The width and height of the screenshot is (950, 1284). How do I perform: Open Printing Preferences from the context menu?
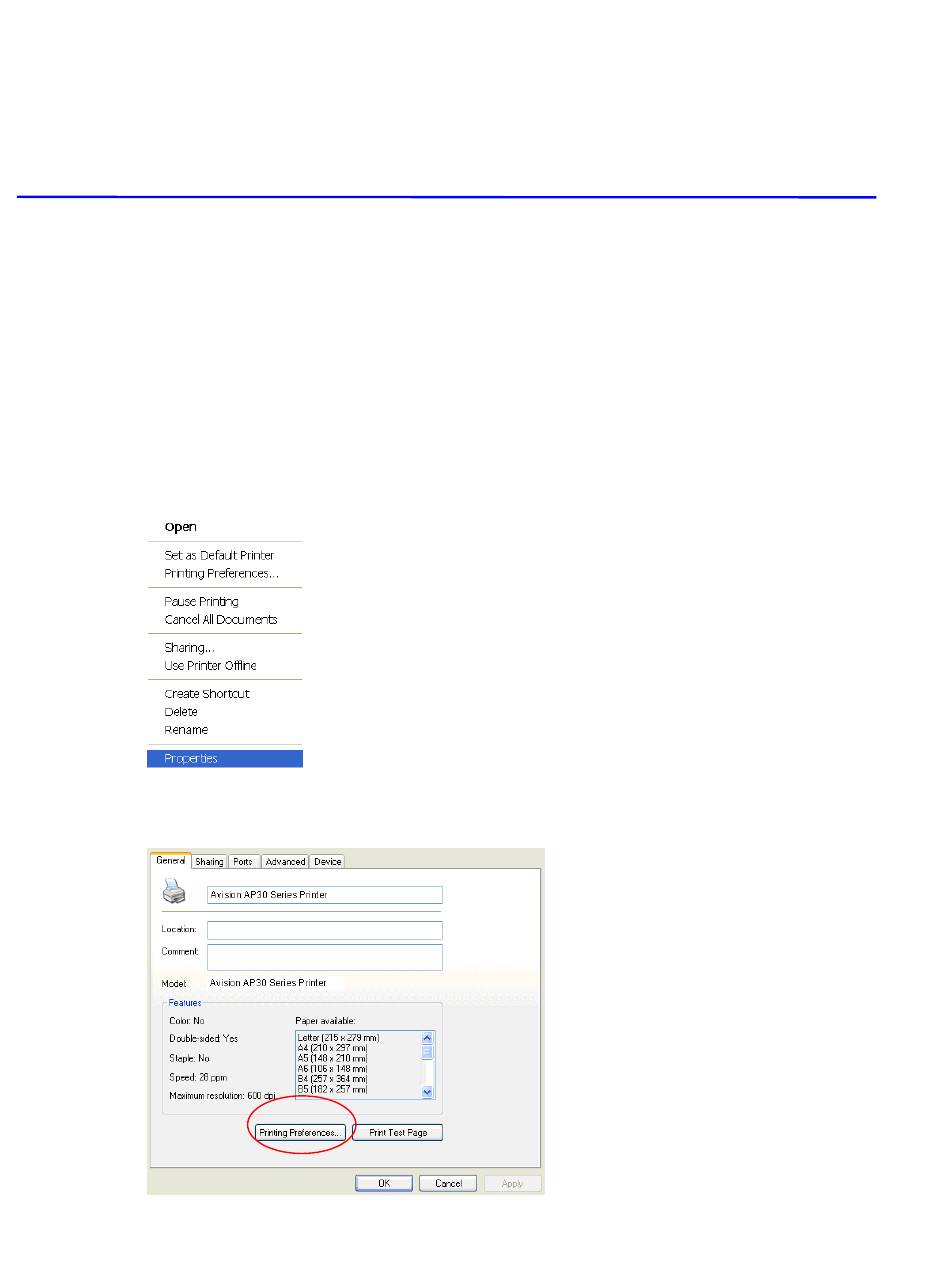coord(221,573)
